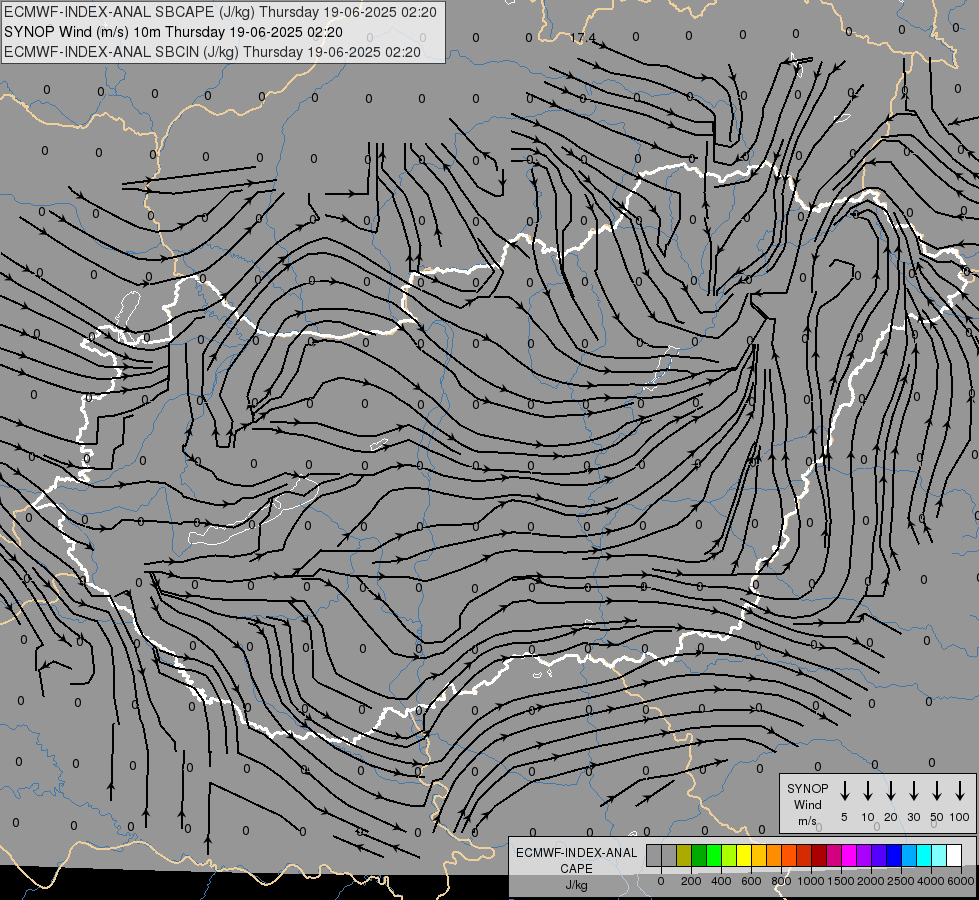
Task: Click the 200 label on the CAPE scale
Action: (x=691, y=881)
